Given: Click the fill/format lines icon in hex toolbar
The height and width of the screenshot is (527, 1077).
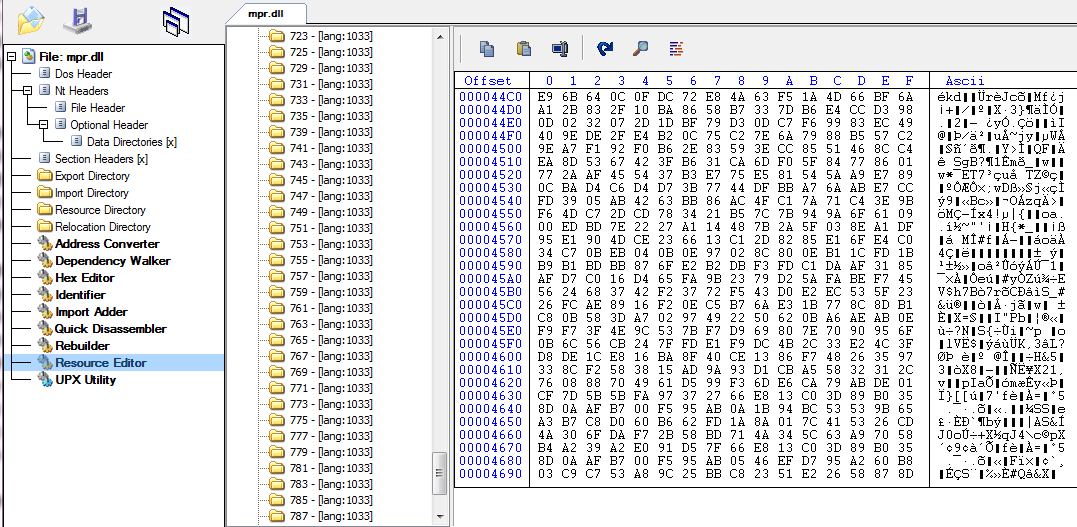Looking at the screenshot, I should tap(676, 48).
